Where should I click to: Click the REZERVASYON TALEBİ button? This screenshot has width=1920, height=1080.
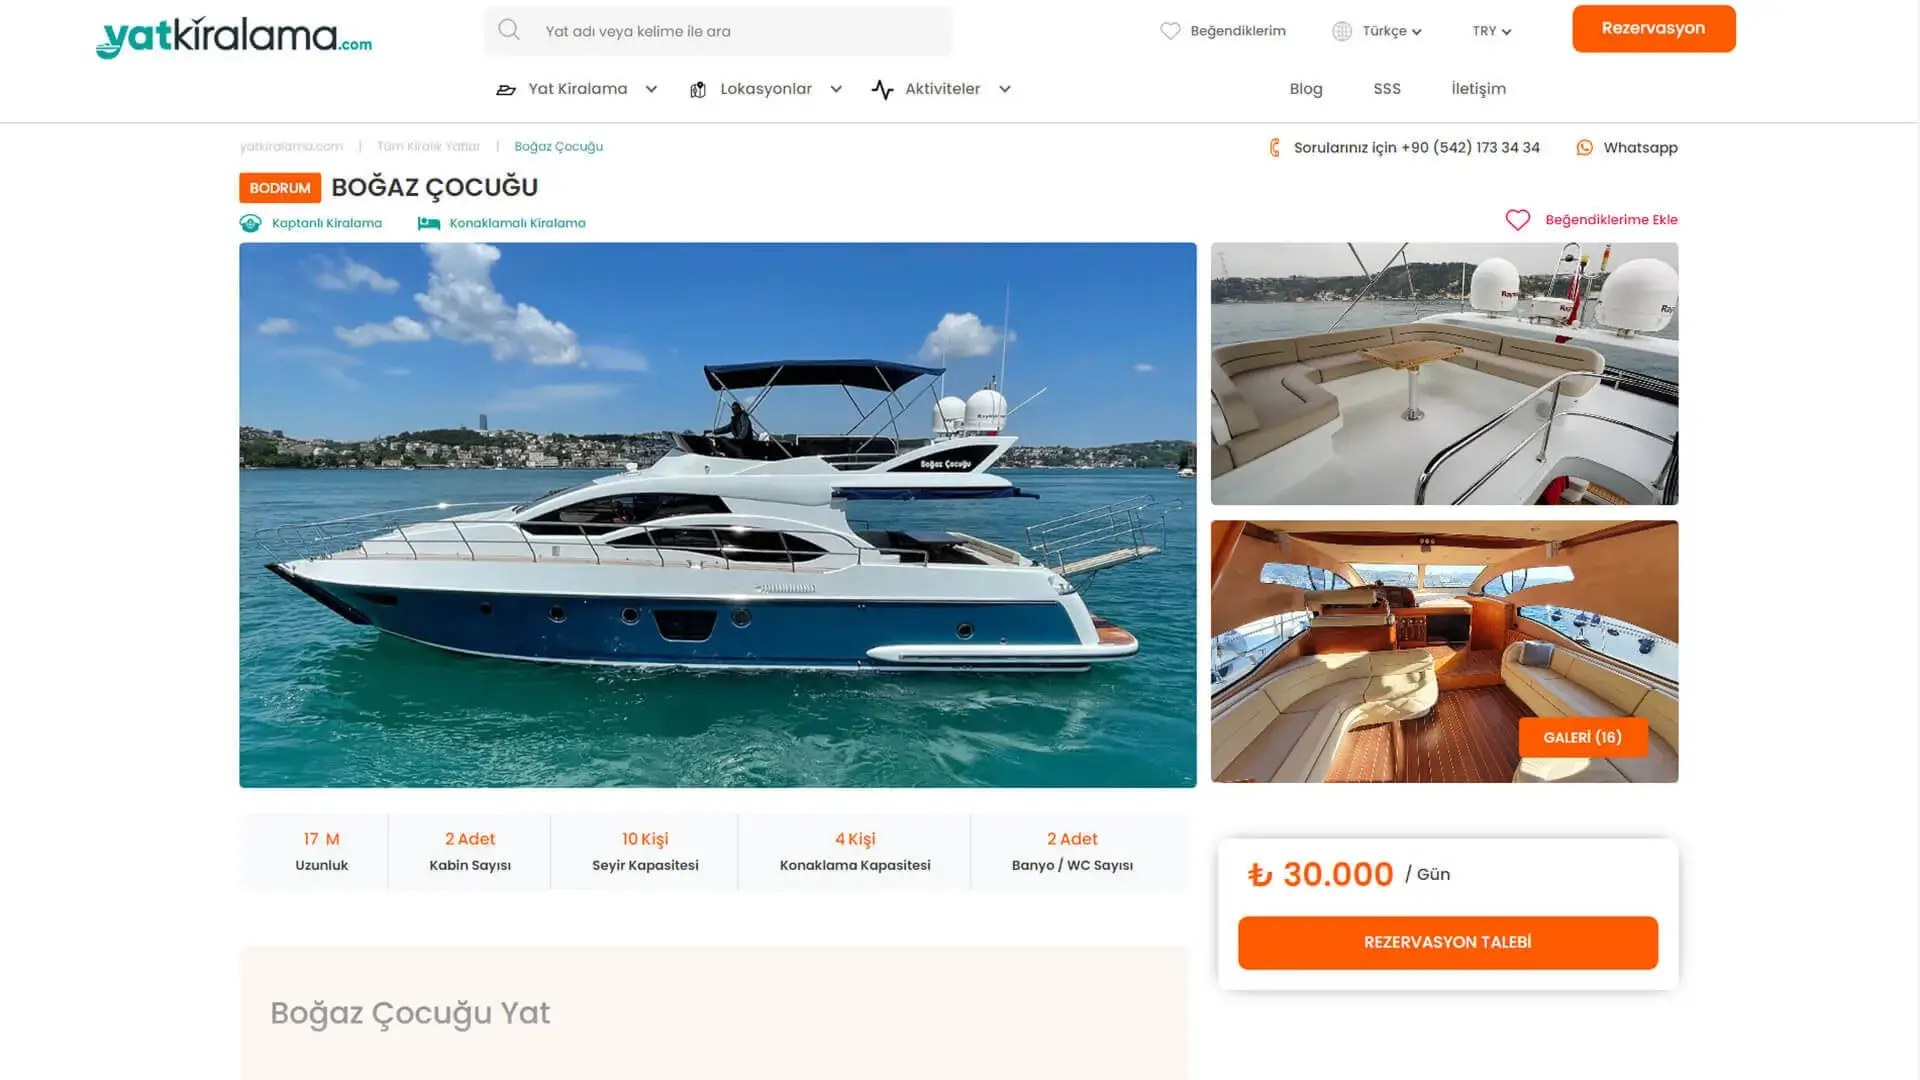pos(1447,942)
